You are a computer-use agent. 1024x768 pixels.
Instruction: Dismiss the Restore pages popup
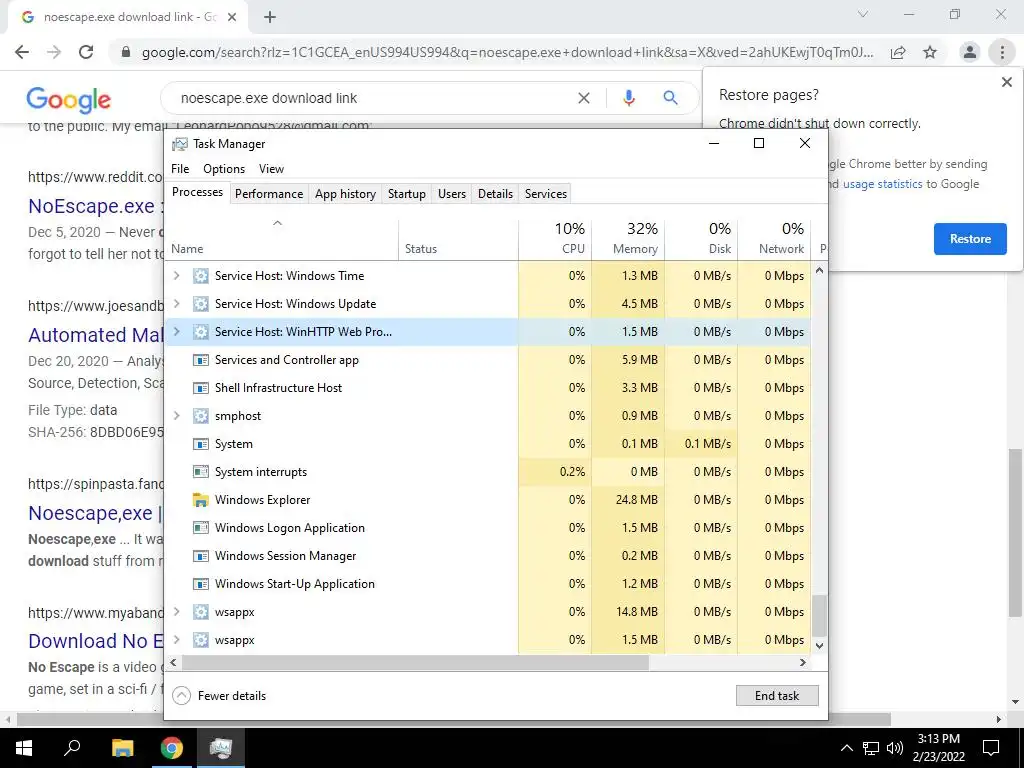tap(1006, 82)
